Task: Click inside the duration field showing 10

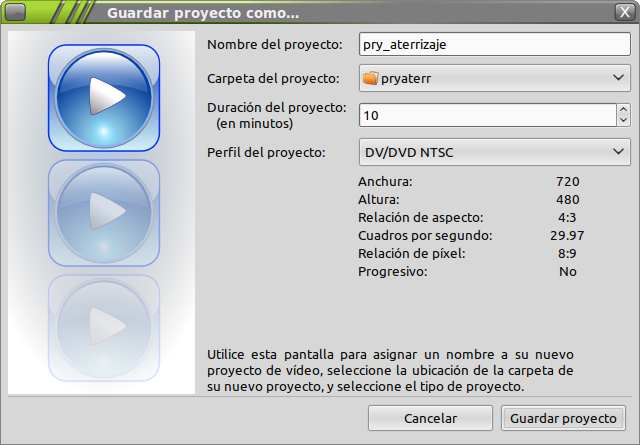Action: [x=486, y=115]
